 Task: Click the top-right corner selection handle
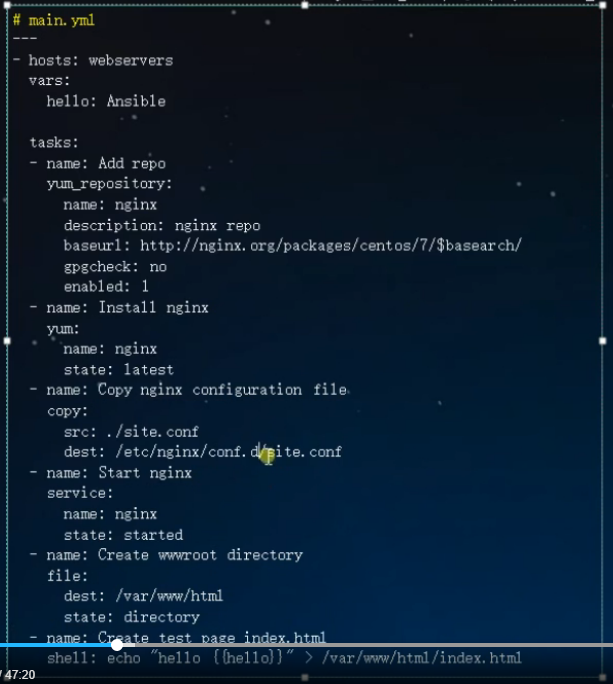pos(603,5)
